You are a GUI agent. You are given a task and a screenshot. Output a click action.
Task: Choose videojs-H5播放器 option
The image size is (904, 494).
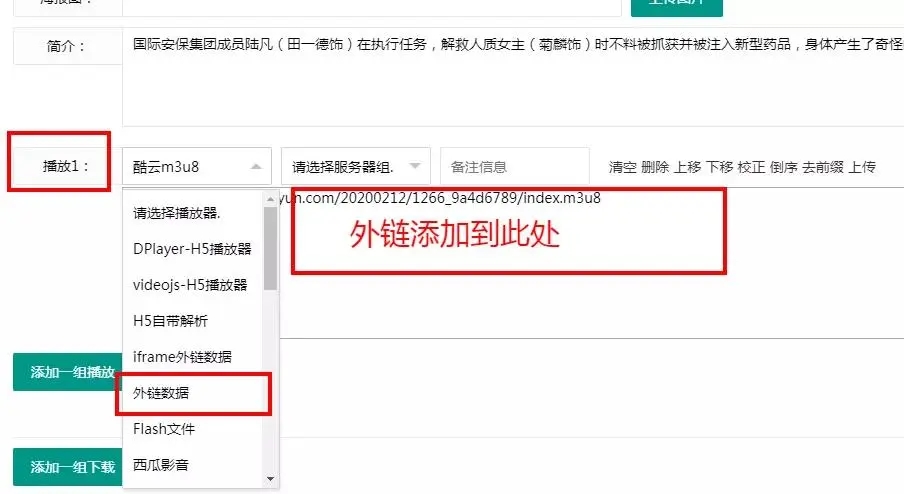tap(189, 285)
